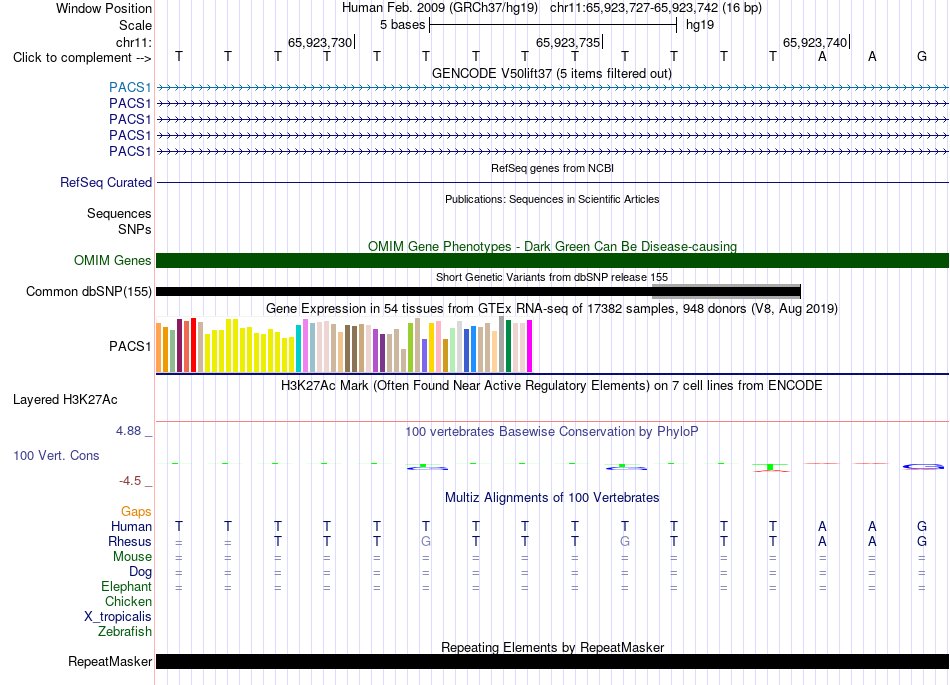Image resolution: width=950 pixels, height=685 pixels.
Task: Click the magenta last bar in the GTEx chart
Action: coord(529,346)
